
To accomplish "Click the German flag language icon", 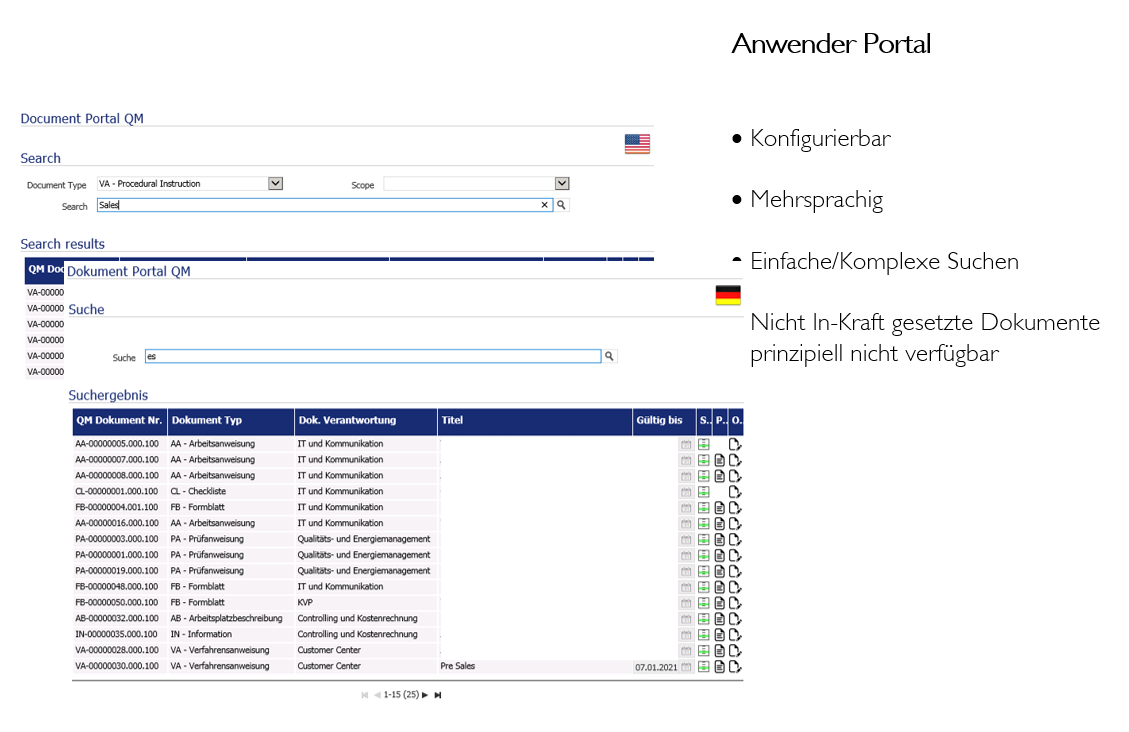I will 728,295.
